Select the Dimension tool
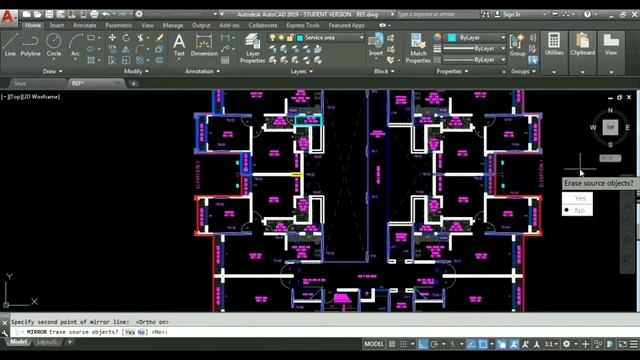 pos(204,45)
